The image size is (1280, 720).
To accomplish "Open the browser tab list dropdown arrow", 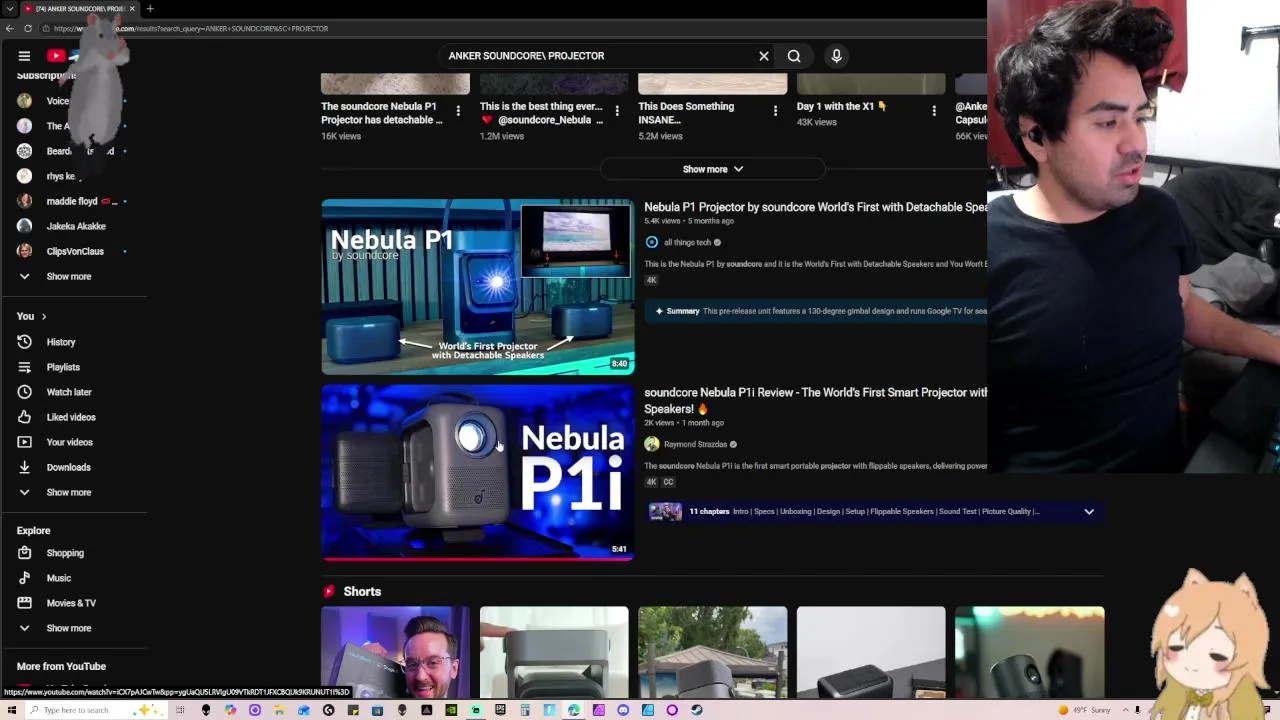I will (9, 9).
